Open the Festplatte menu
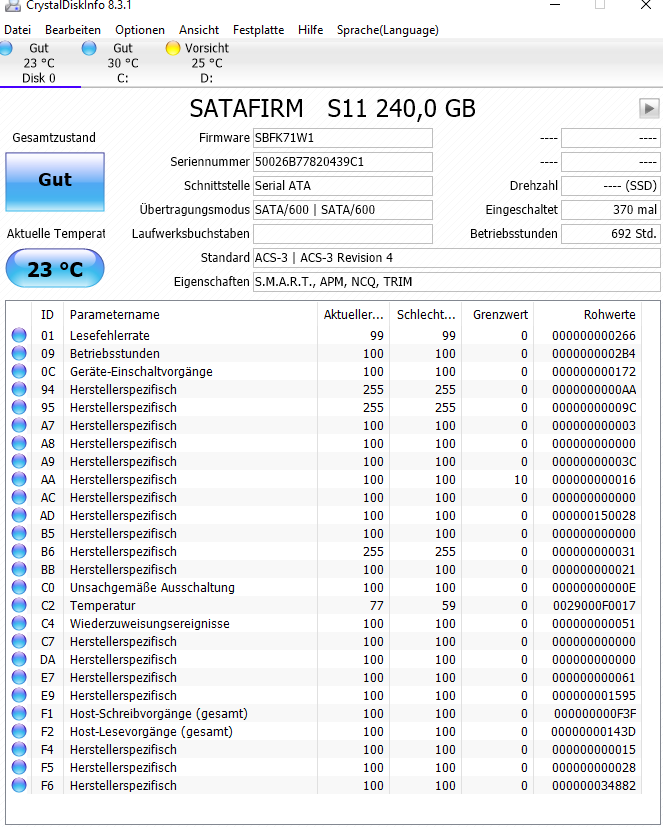The width and height of the screenshot is (663, 827). 258,30
